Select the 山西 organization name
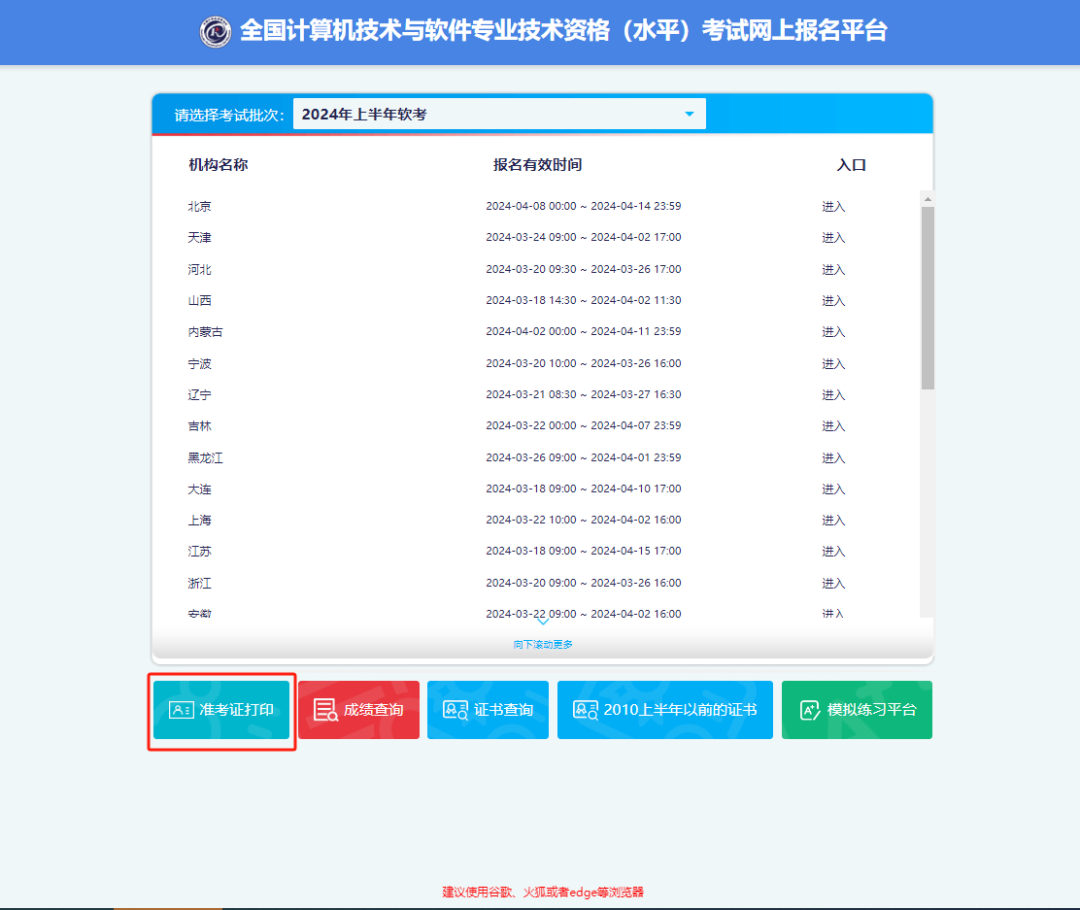The height and width of the screenshot is (910, 1080). coord(200,300)
